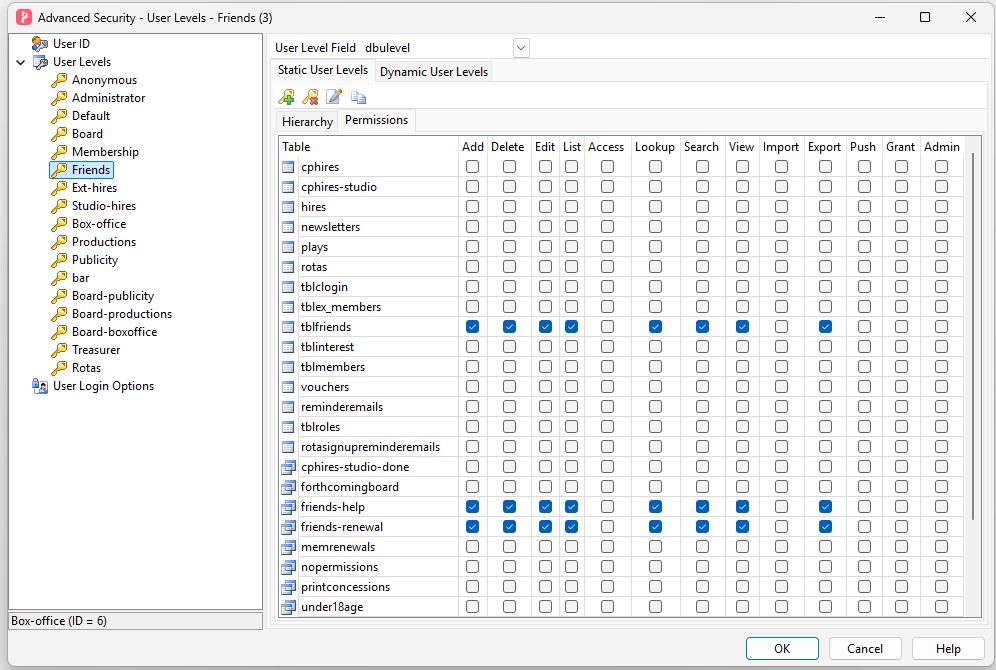Click the Table column header

(368, 147)
